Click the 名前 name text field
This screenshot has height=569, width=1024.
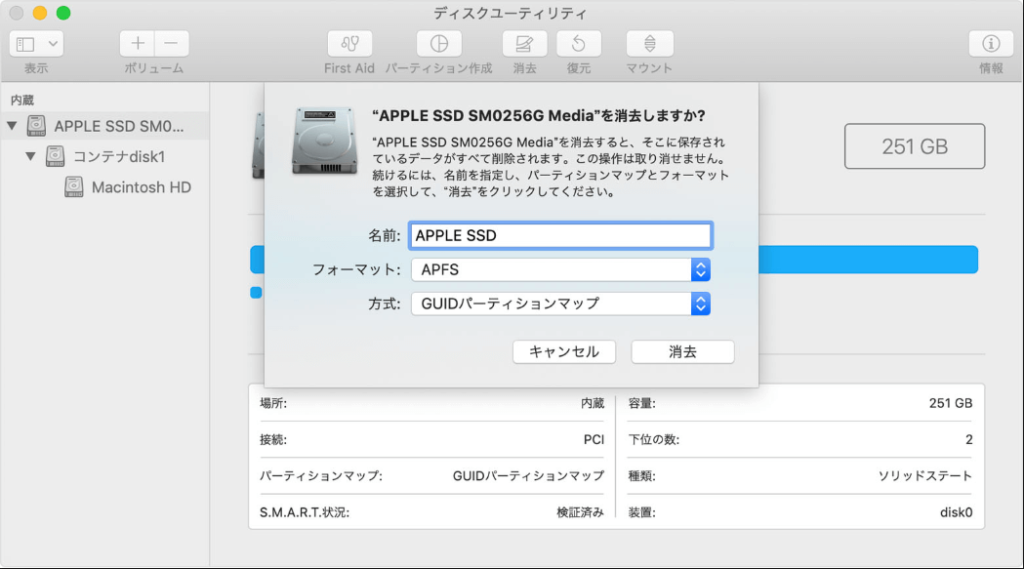click(561, 236)
